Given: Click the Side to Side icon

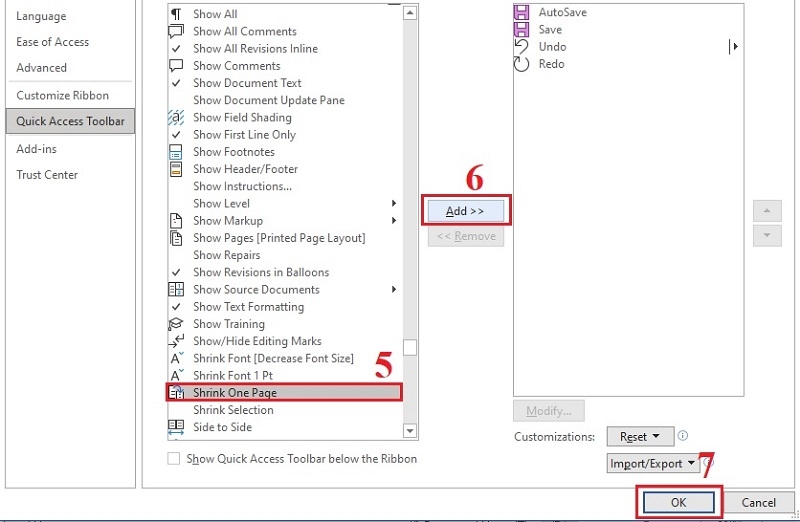Looking at the screenshot, I should [176, 427].
